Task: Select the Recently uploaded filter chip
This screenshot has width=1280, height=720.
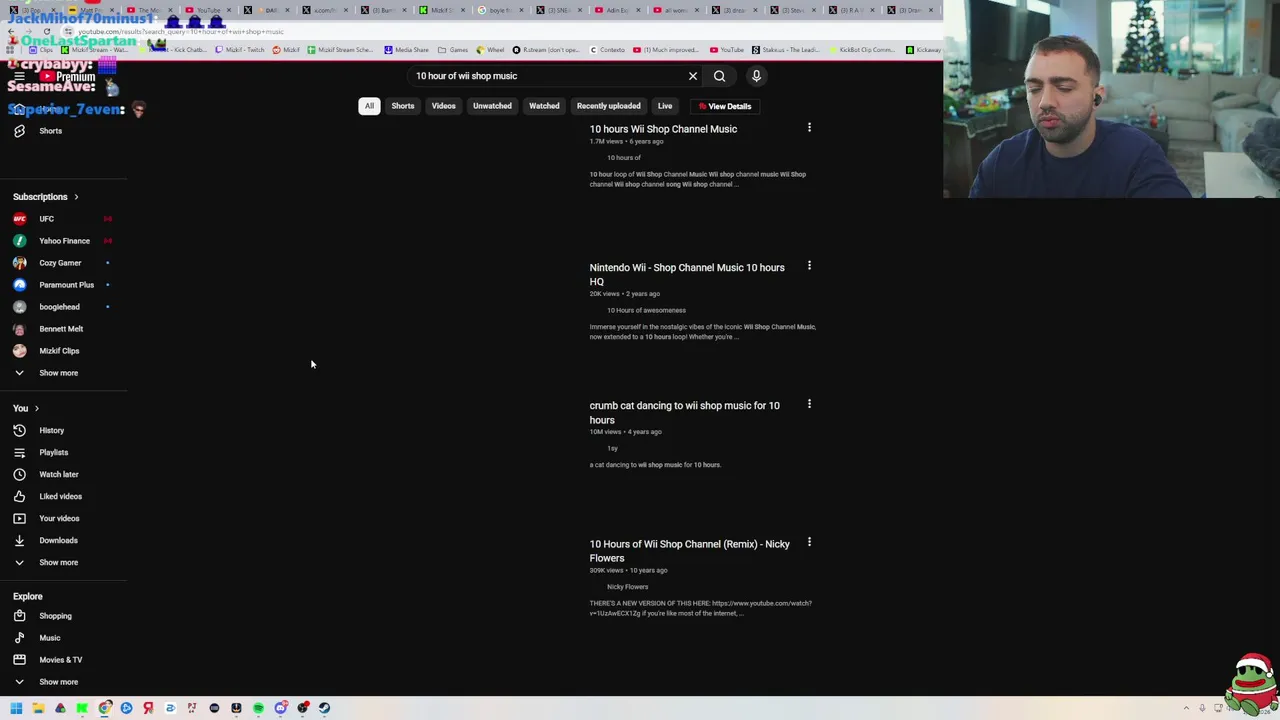Action: [x=608, y=106]
